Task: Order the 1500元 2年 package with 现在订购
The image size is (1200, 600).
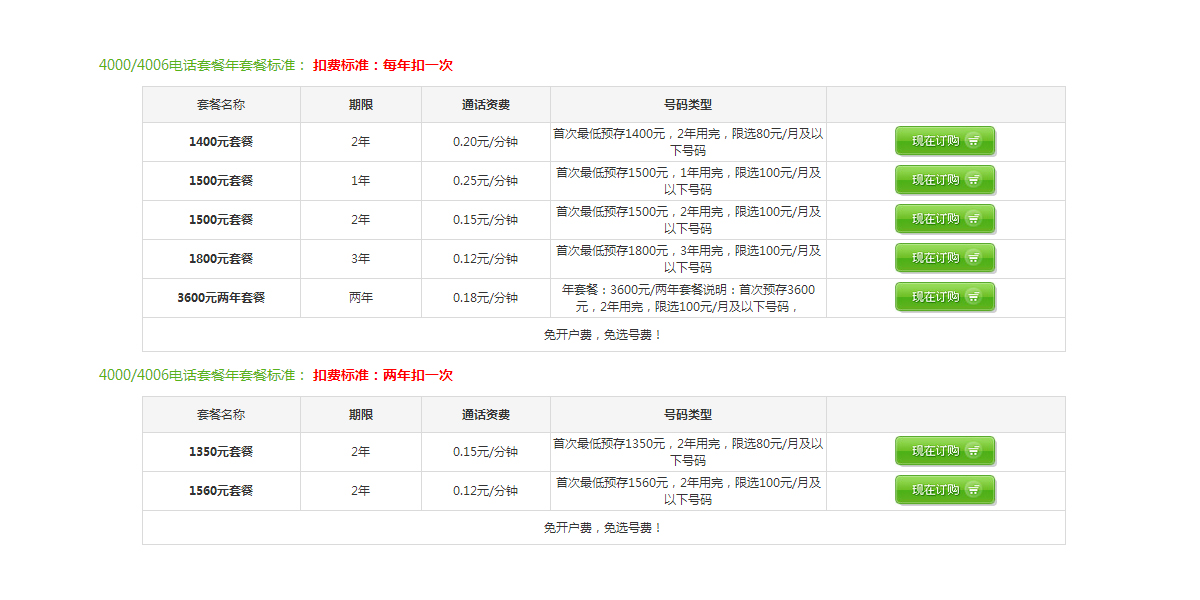Action: click(944, 220)
